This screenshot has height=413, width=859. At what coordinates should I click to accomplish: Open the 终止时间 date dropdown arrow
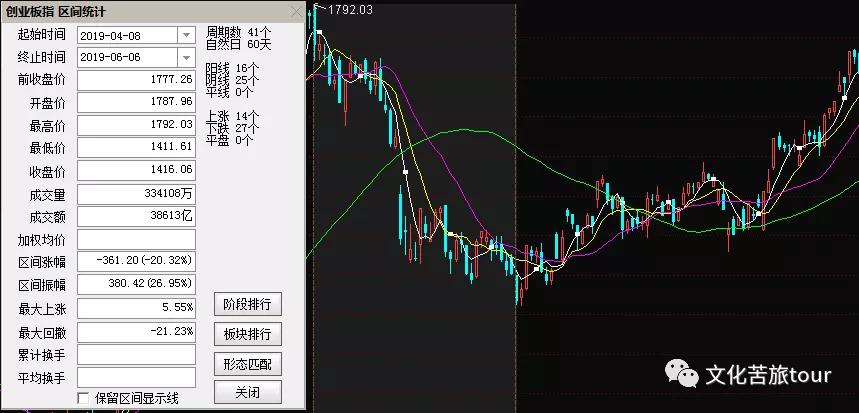tap(186, 58)
